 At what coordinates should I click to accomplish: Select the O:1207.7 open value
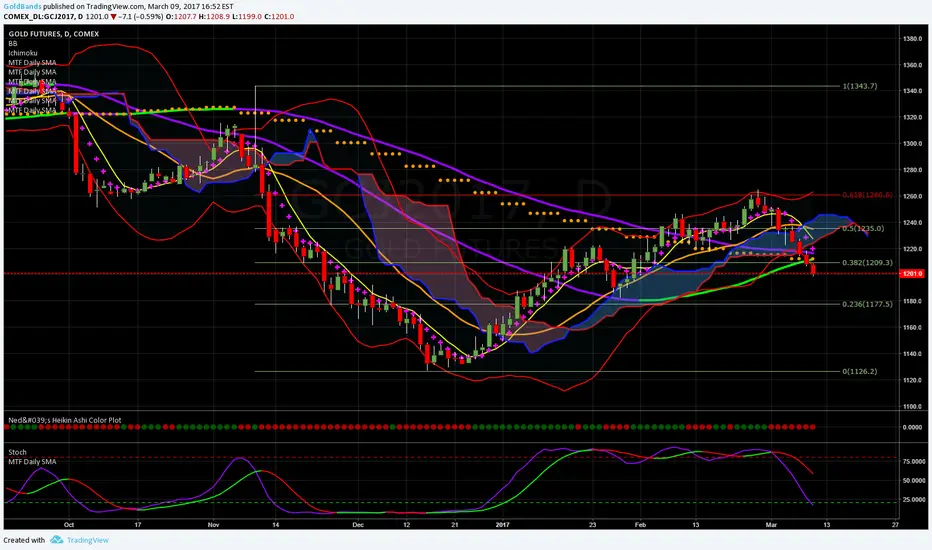(x=181, y=17)
